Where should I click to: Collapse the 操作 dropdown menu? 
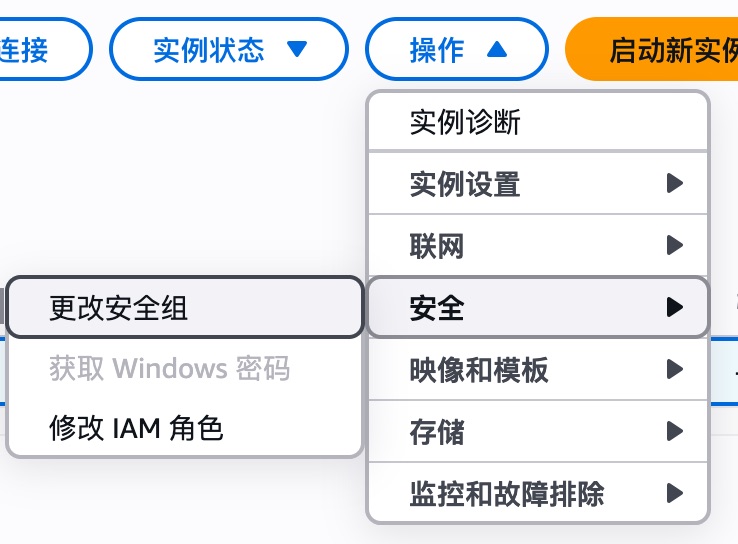pyautogui.click(x=457, y=48)
